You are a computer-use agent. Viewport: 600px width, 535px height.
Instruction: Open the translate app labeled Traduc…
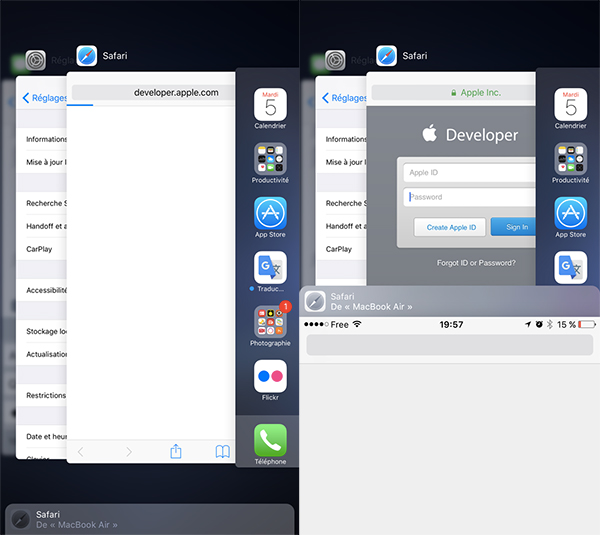click(270, 268)
